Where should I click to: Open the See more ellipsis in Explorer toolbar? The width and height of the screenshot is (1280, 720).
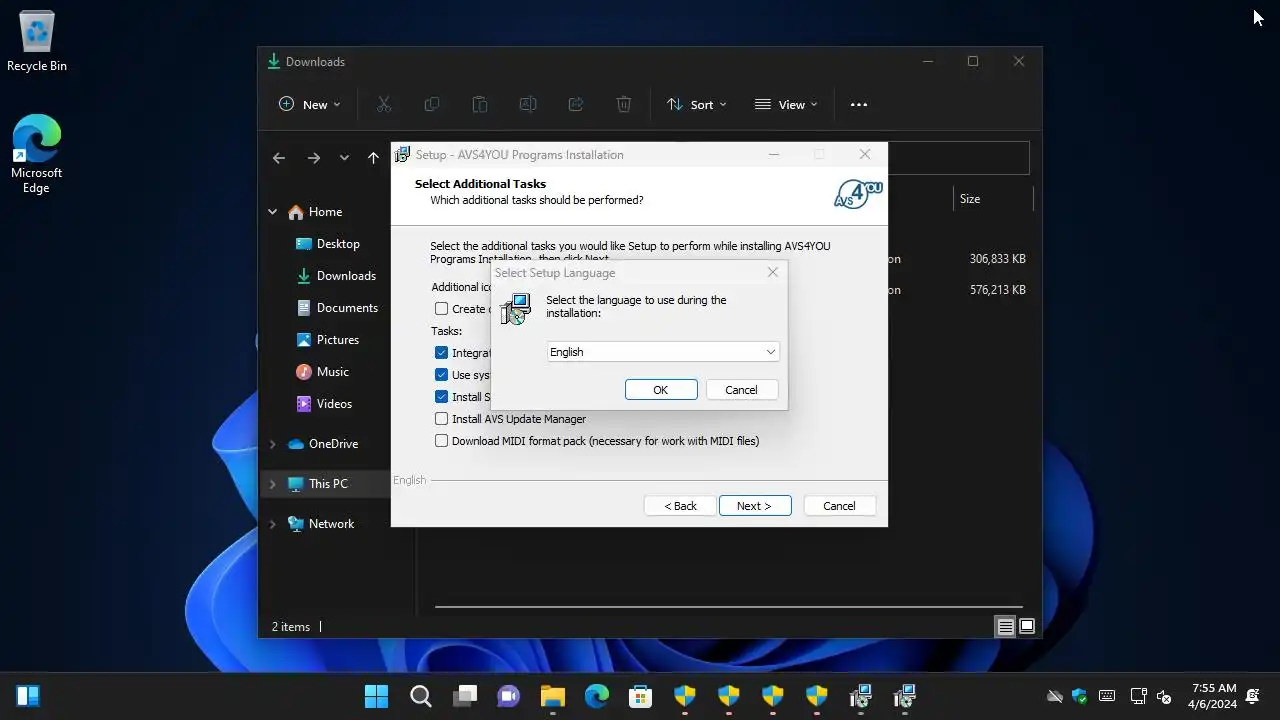click(859, 104)
